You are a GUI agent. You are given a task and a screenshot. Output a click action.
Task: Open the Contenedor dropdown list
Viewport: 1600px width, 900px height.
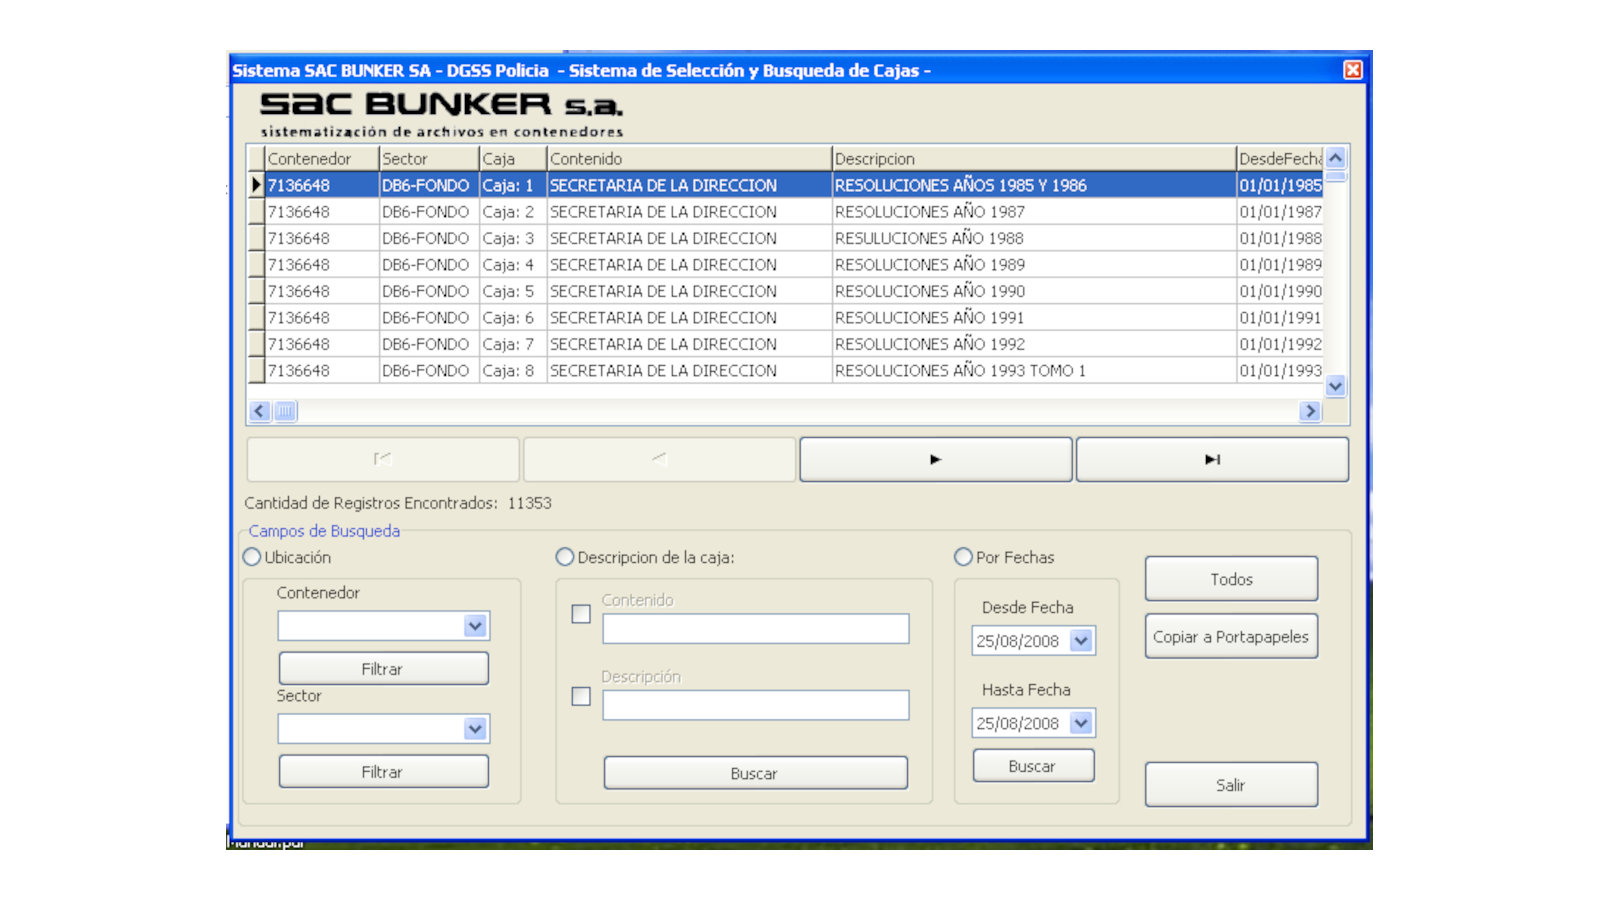click(475, 626)
